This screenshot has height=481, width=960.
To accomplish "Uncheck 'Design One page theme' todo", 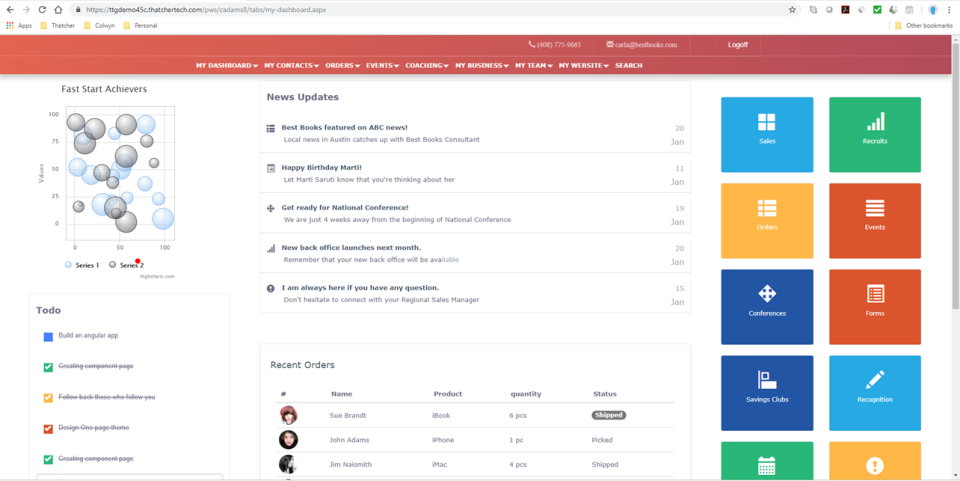I will tap(48, 429).
